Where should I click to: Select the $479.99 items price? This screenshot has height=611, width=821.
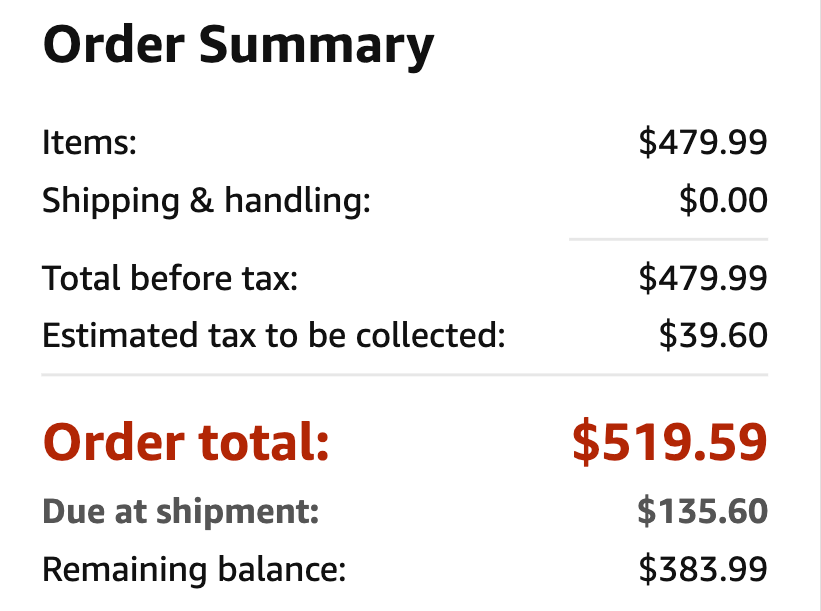(703, 143)
